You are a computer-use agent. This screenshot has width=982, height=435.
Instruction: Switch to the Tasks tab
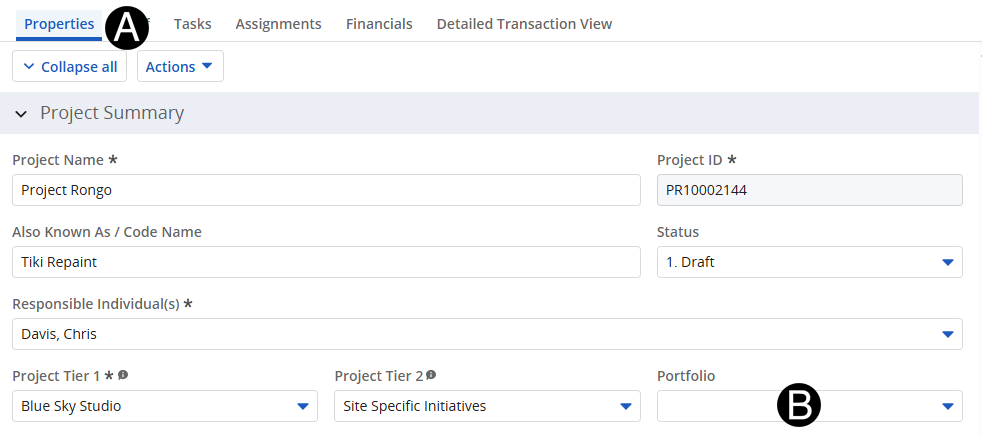(192, 24)
